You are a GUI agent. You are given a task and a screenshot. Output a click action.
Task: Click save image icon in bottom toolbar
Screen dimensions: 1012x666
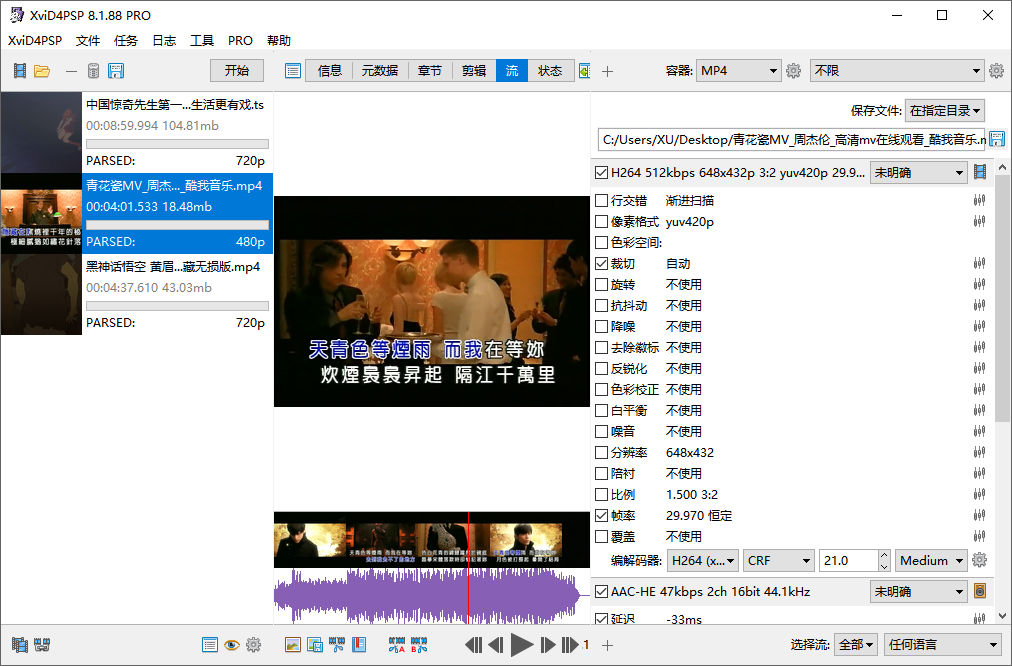tap(315, 644)
